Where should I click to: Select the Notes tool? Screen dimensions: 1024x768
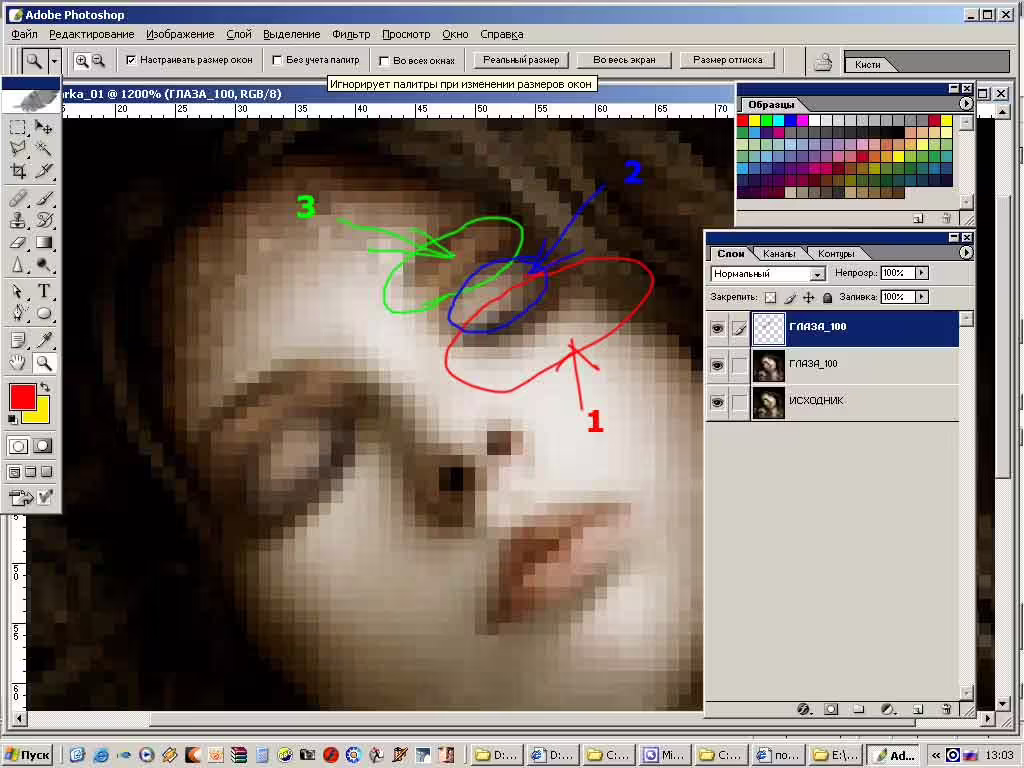click(18, 340)
